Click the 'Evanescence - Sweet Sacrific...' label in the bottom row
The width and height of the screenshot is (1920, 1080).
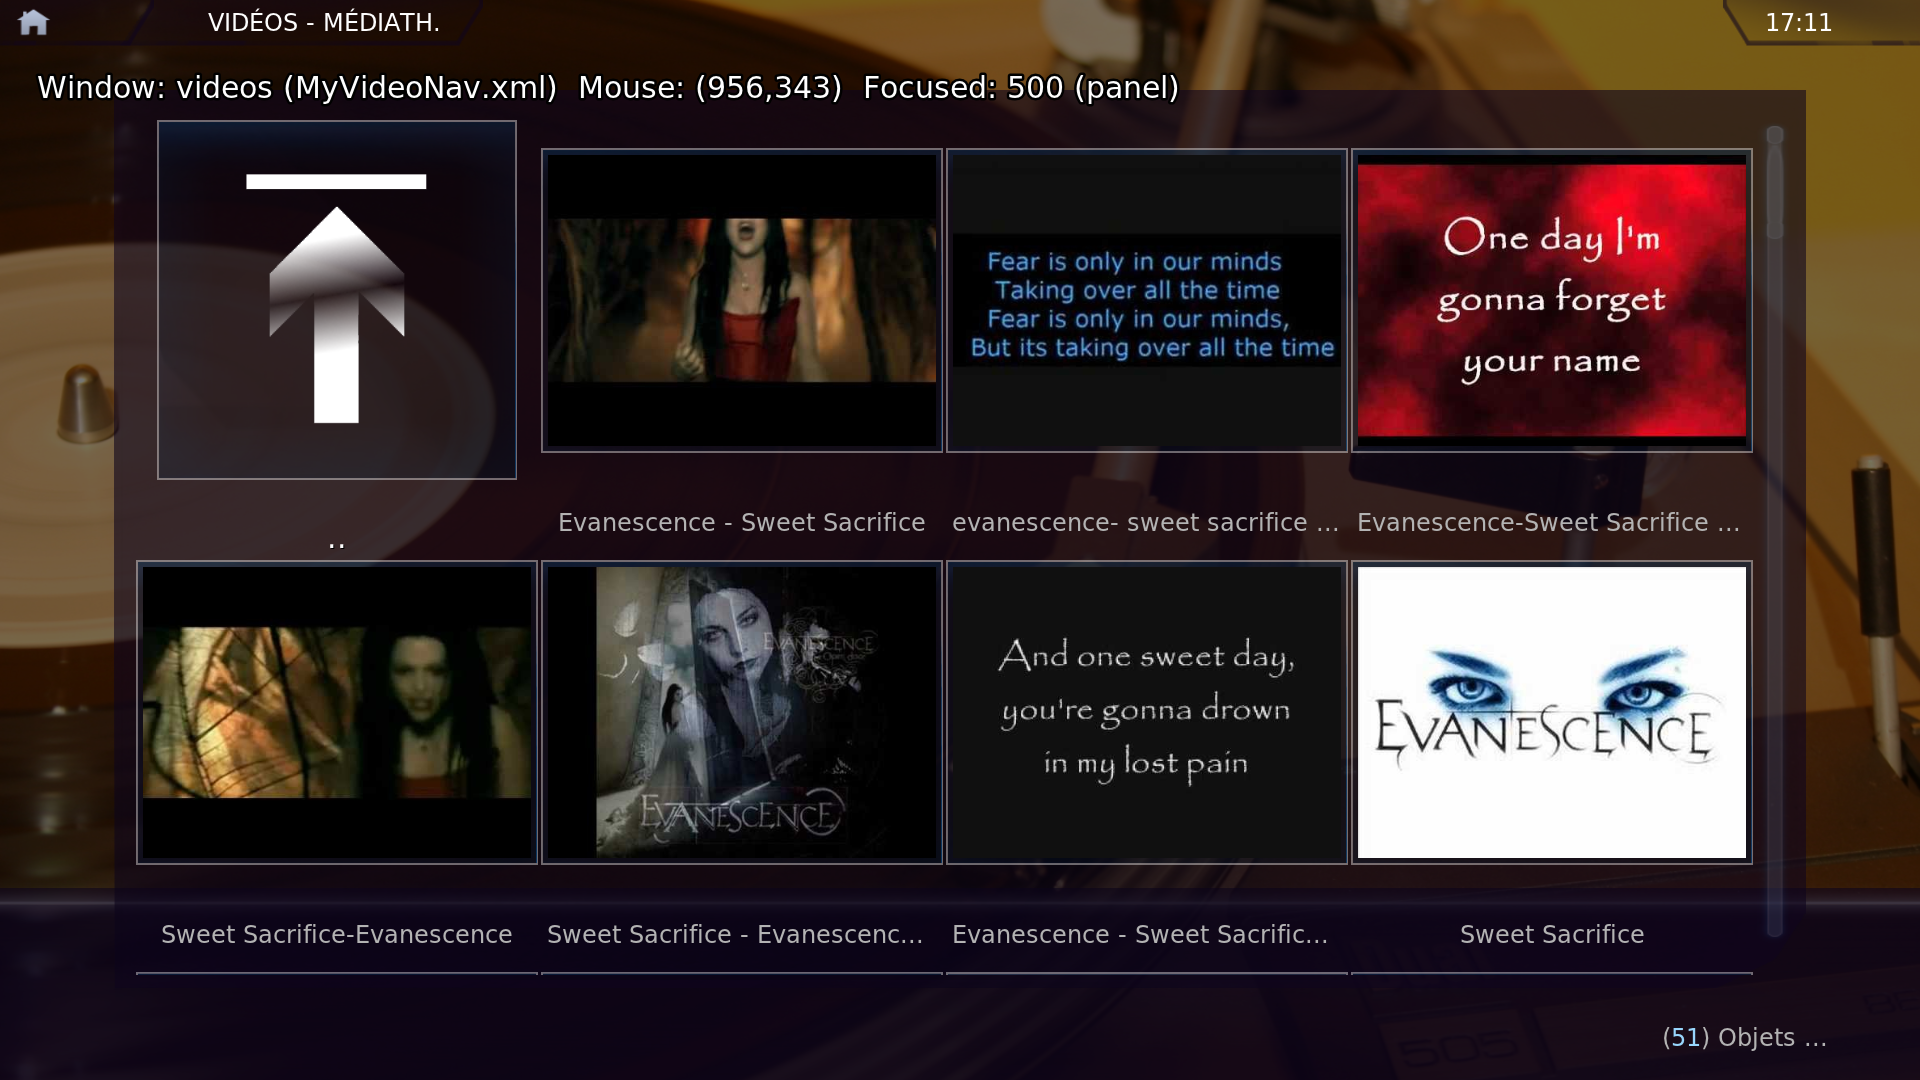coord(1140,935)
